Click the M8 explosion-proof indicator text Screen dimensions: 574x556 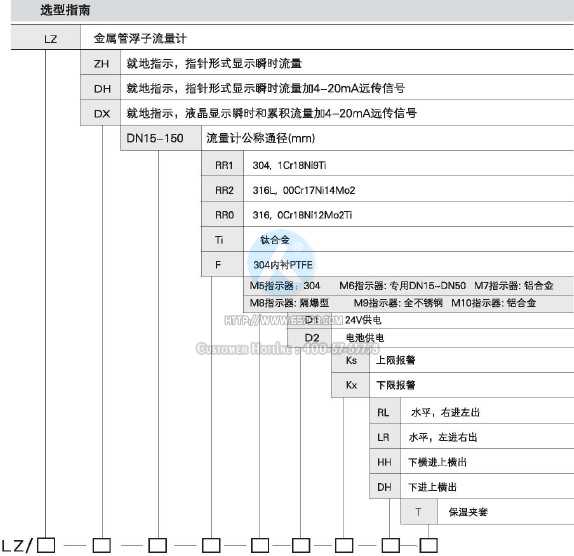[289, 303]
